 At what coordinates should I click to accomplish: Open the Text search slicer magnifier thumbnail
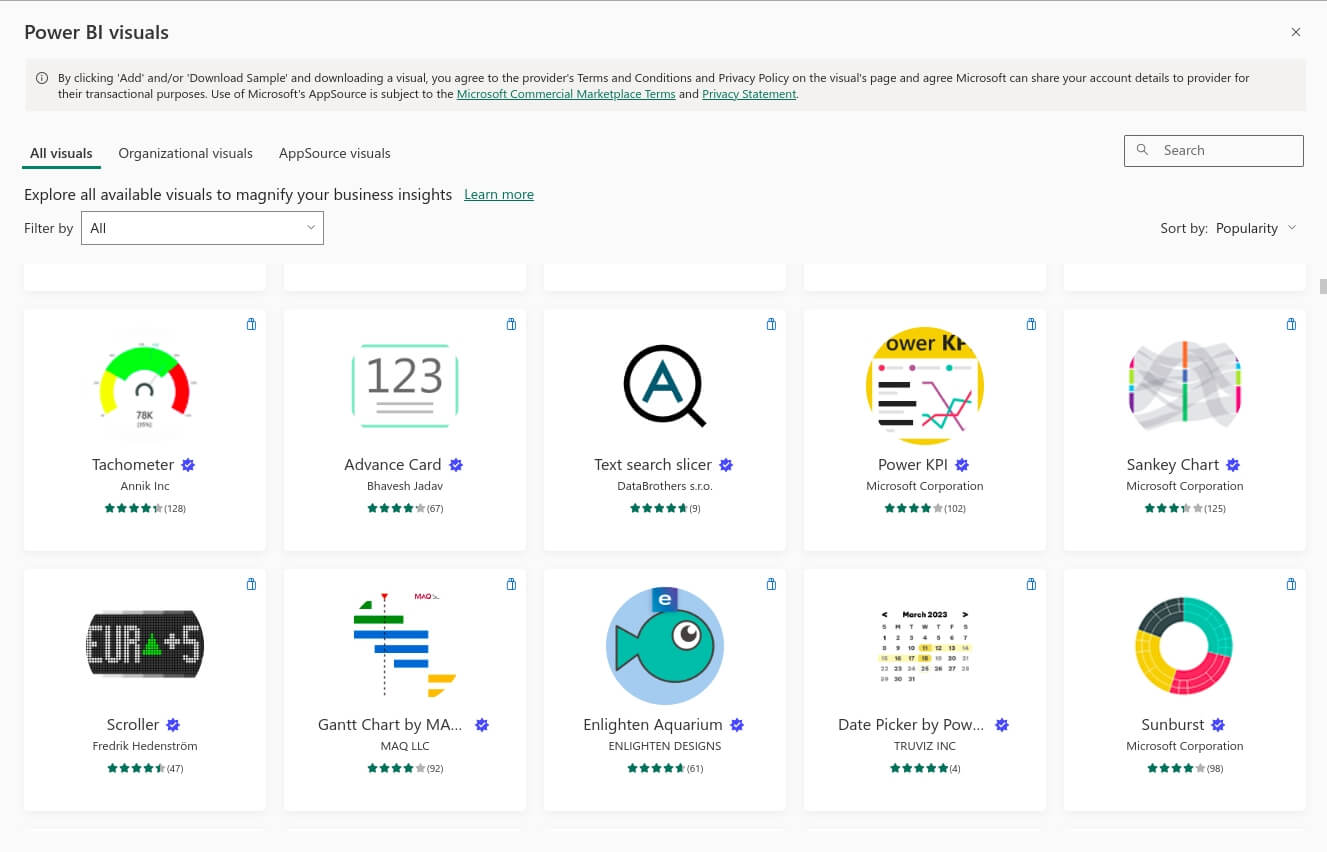665,386
